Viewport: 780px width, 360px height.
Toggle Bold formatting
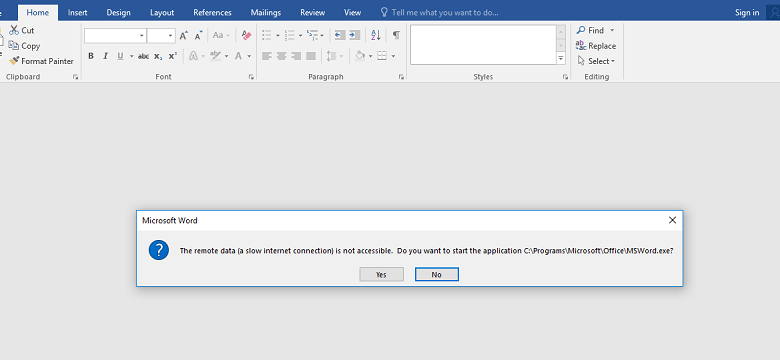[91, 56]
